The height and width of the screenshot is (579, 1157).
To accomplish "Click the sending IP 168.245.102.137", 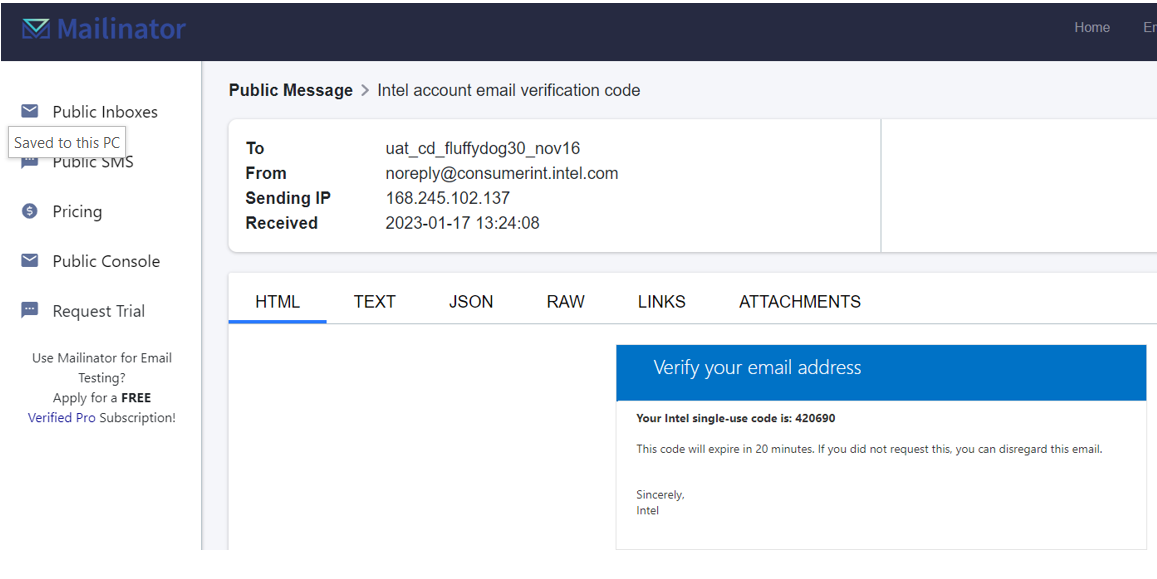I will [448, 198].
